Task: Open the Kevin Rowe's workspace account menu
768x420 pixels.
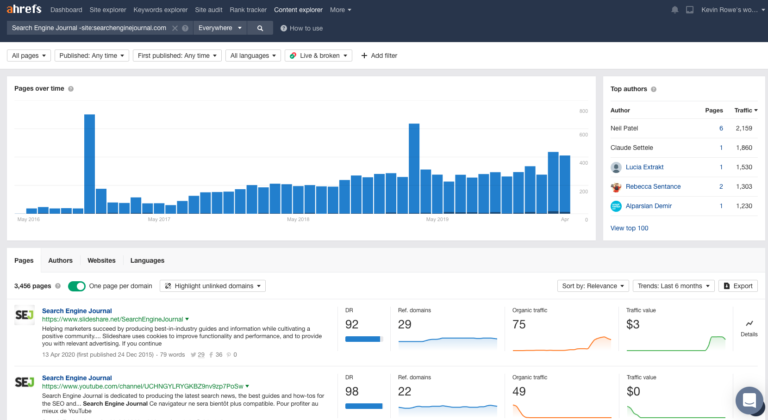Action: [733, 10]
